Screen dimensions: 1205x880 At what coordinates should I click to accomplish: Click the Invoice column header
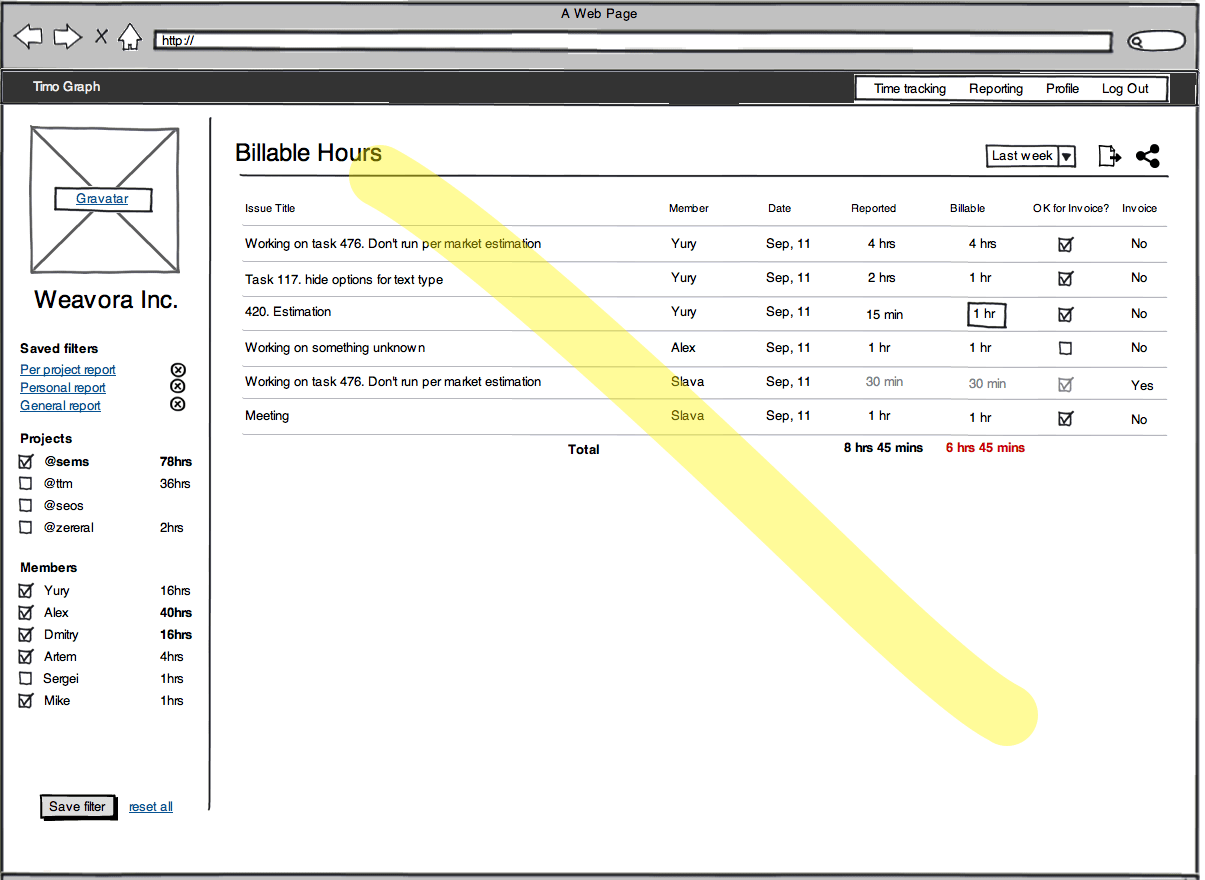[1139, 209]
